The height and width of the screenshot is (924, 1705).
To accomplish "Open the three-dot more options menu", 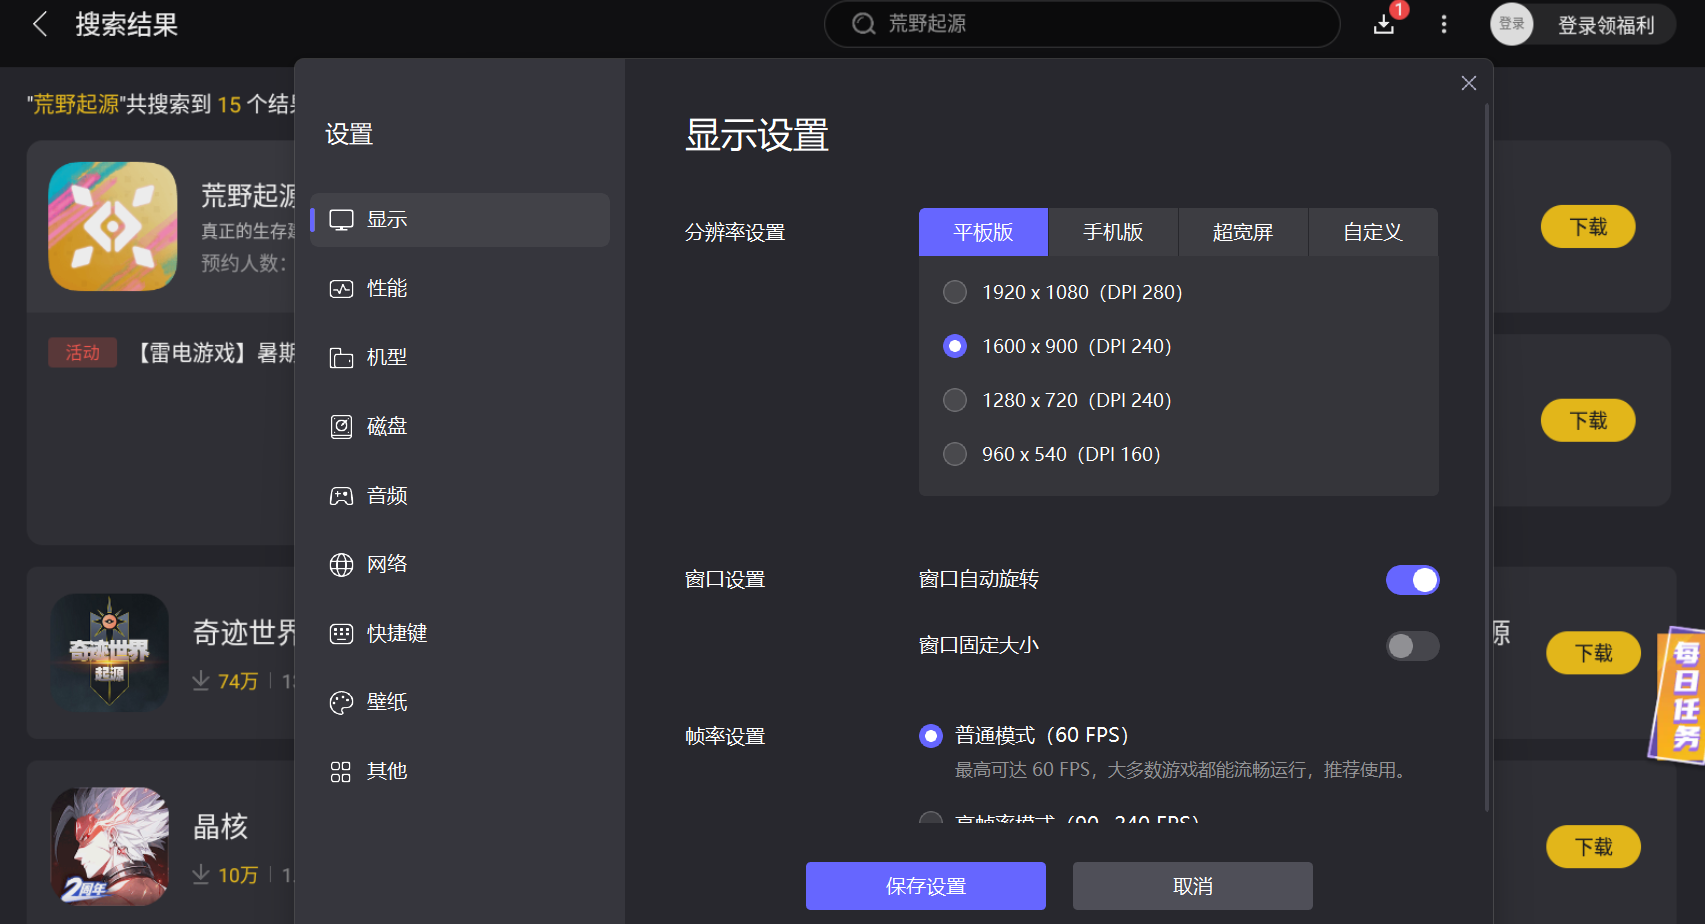I will (x=1444, y=24).
